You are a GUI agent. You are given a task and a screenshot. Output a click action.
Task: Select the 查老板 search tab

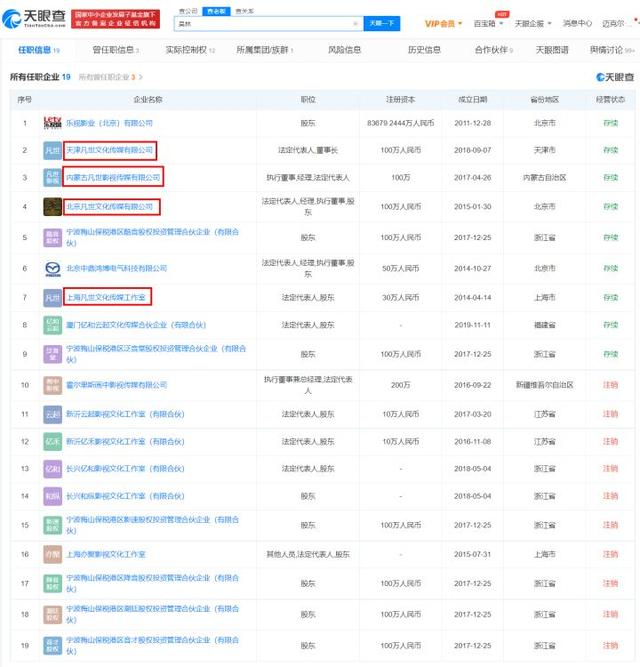point(216,11)
